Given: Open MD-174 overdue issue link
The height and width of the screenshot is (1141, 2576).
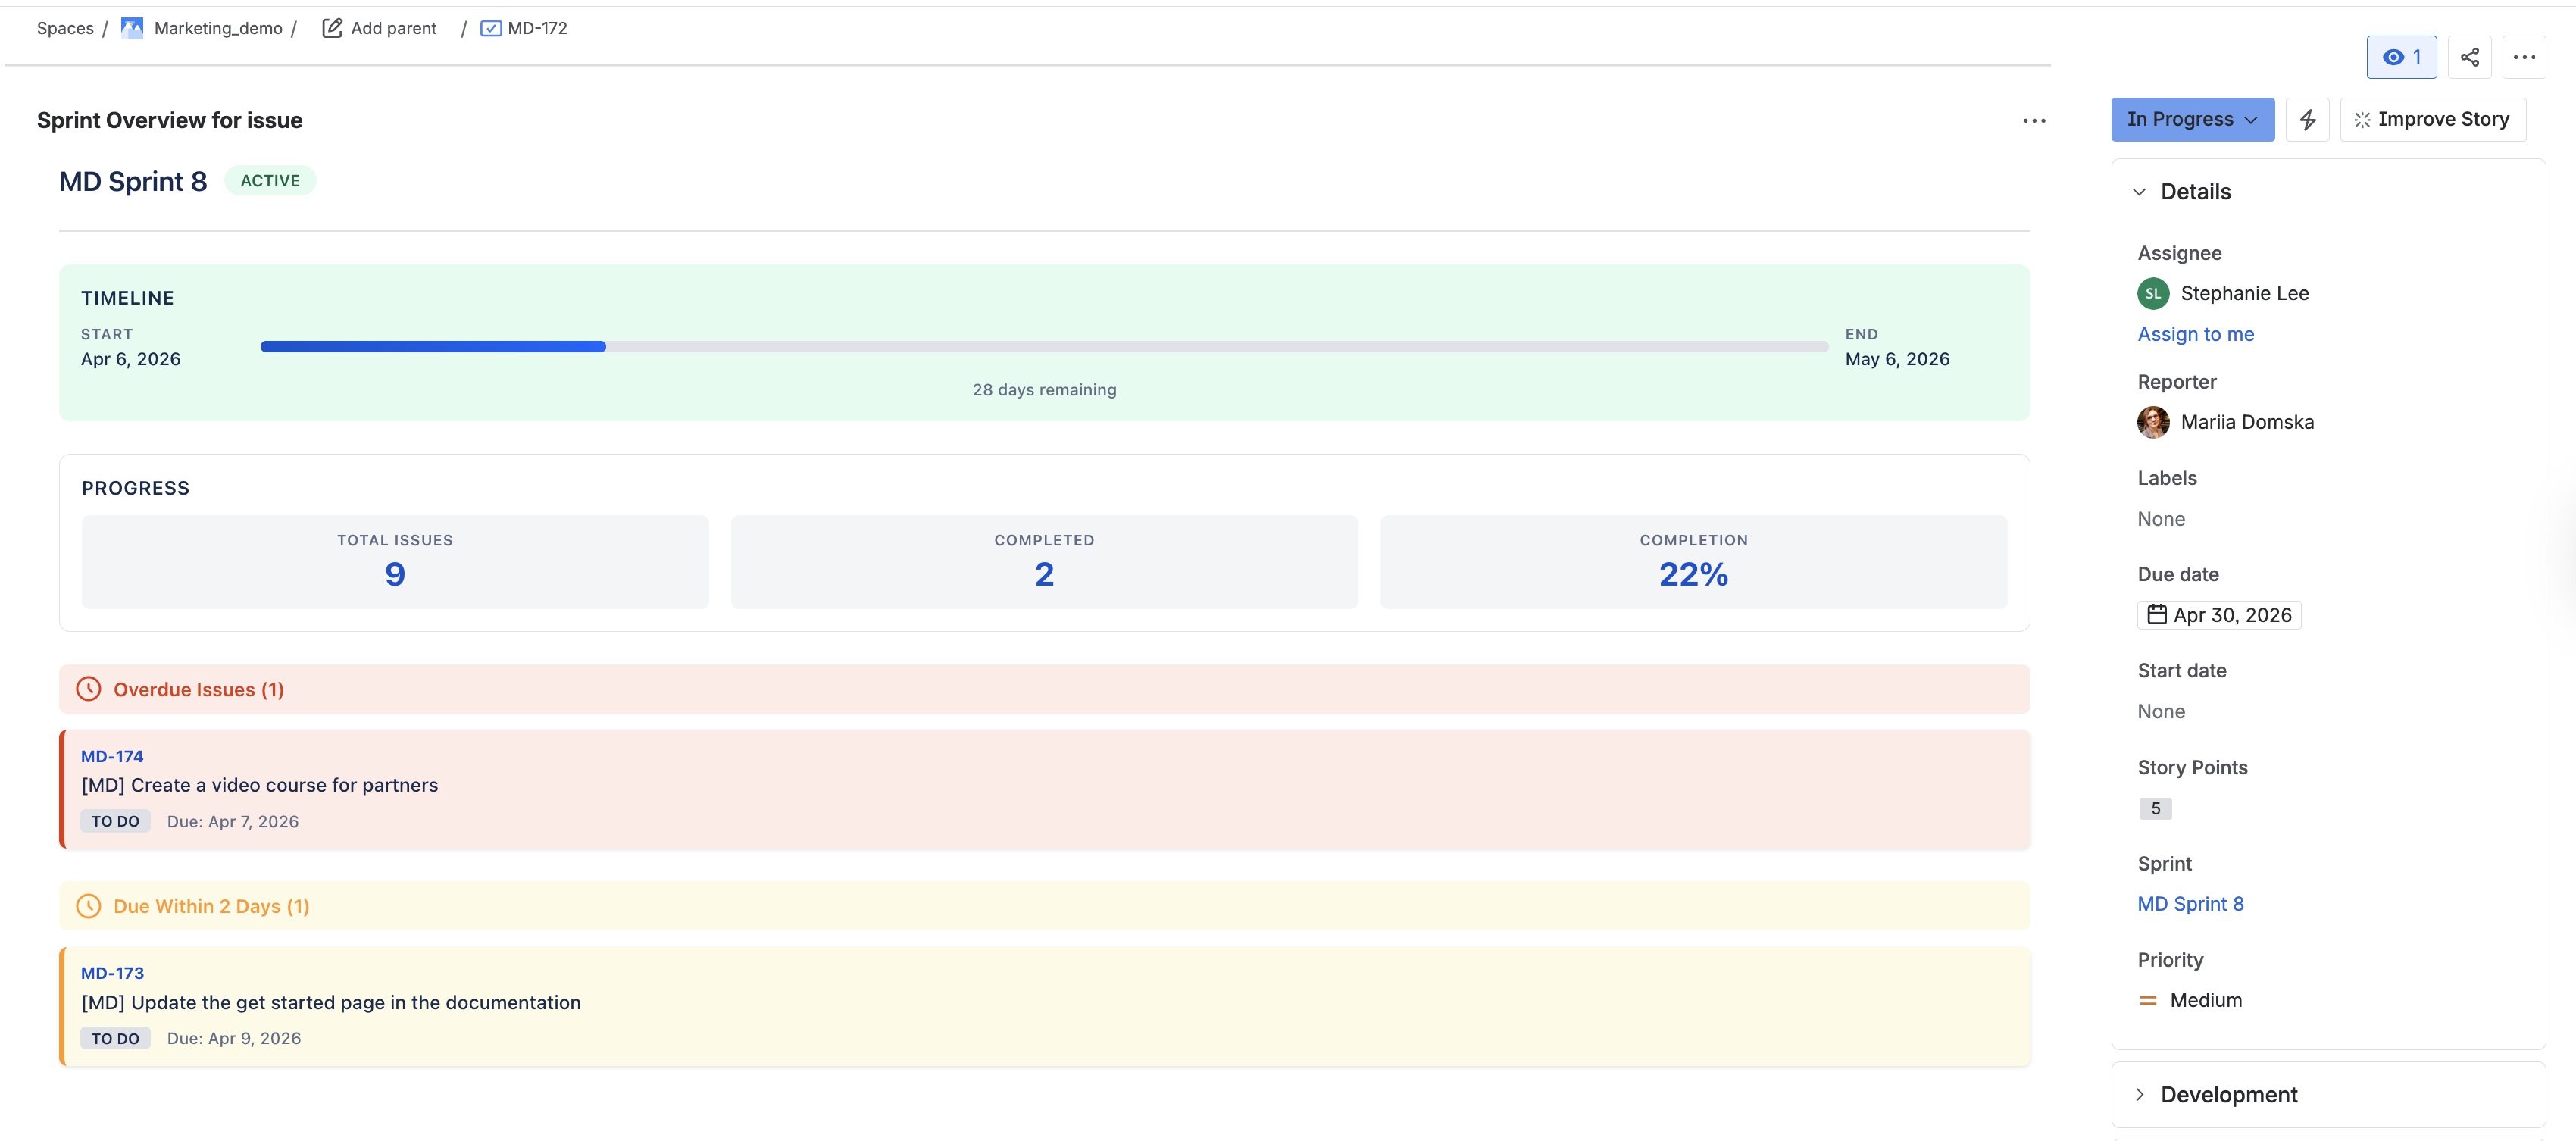Looking at the screenshot, I should coord(112,756).
